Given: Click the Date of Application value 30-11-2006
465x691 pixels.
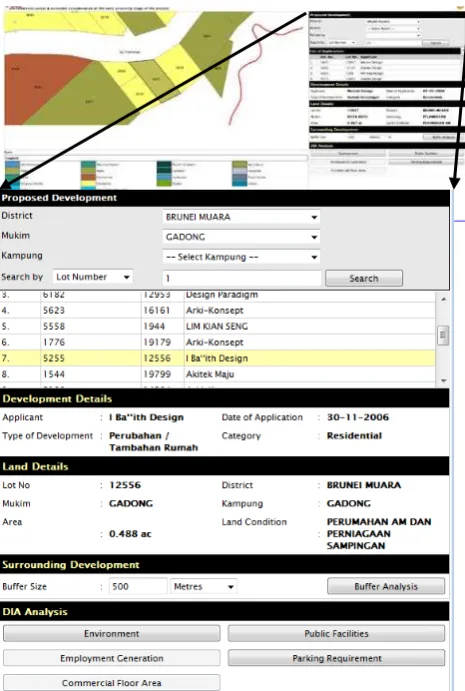Looking at the screenshot, I should 357,417.
